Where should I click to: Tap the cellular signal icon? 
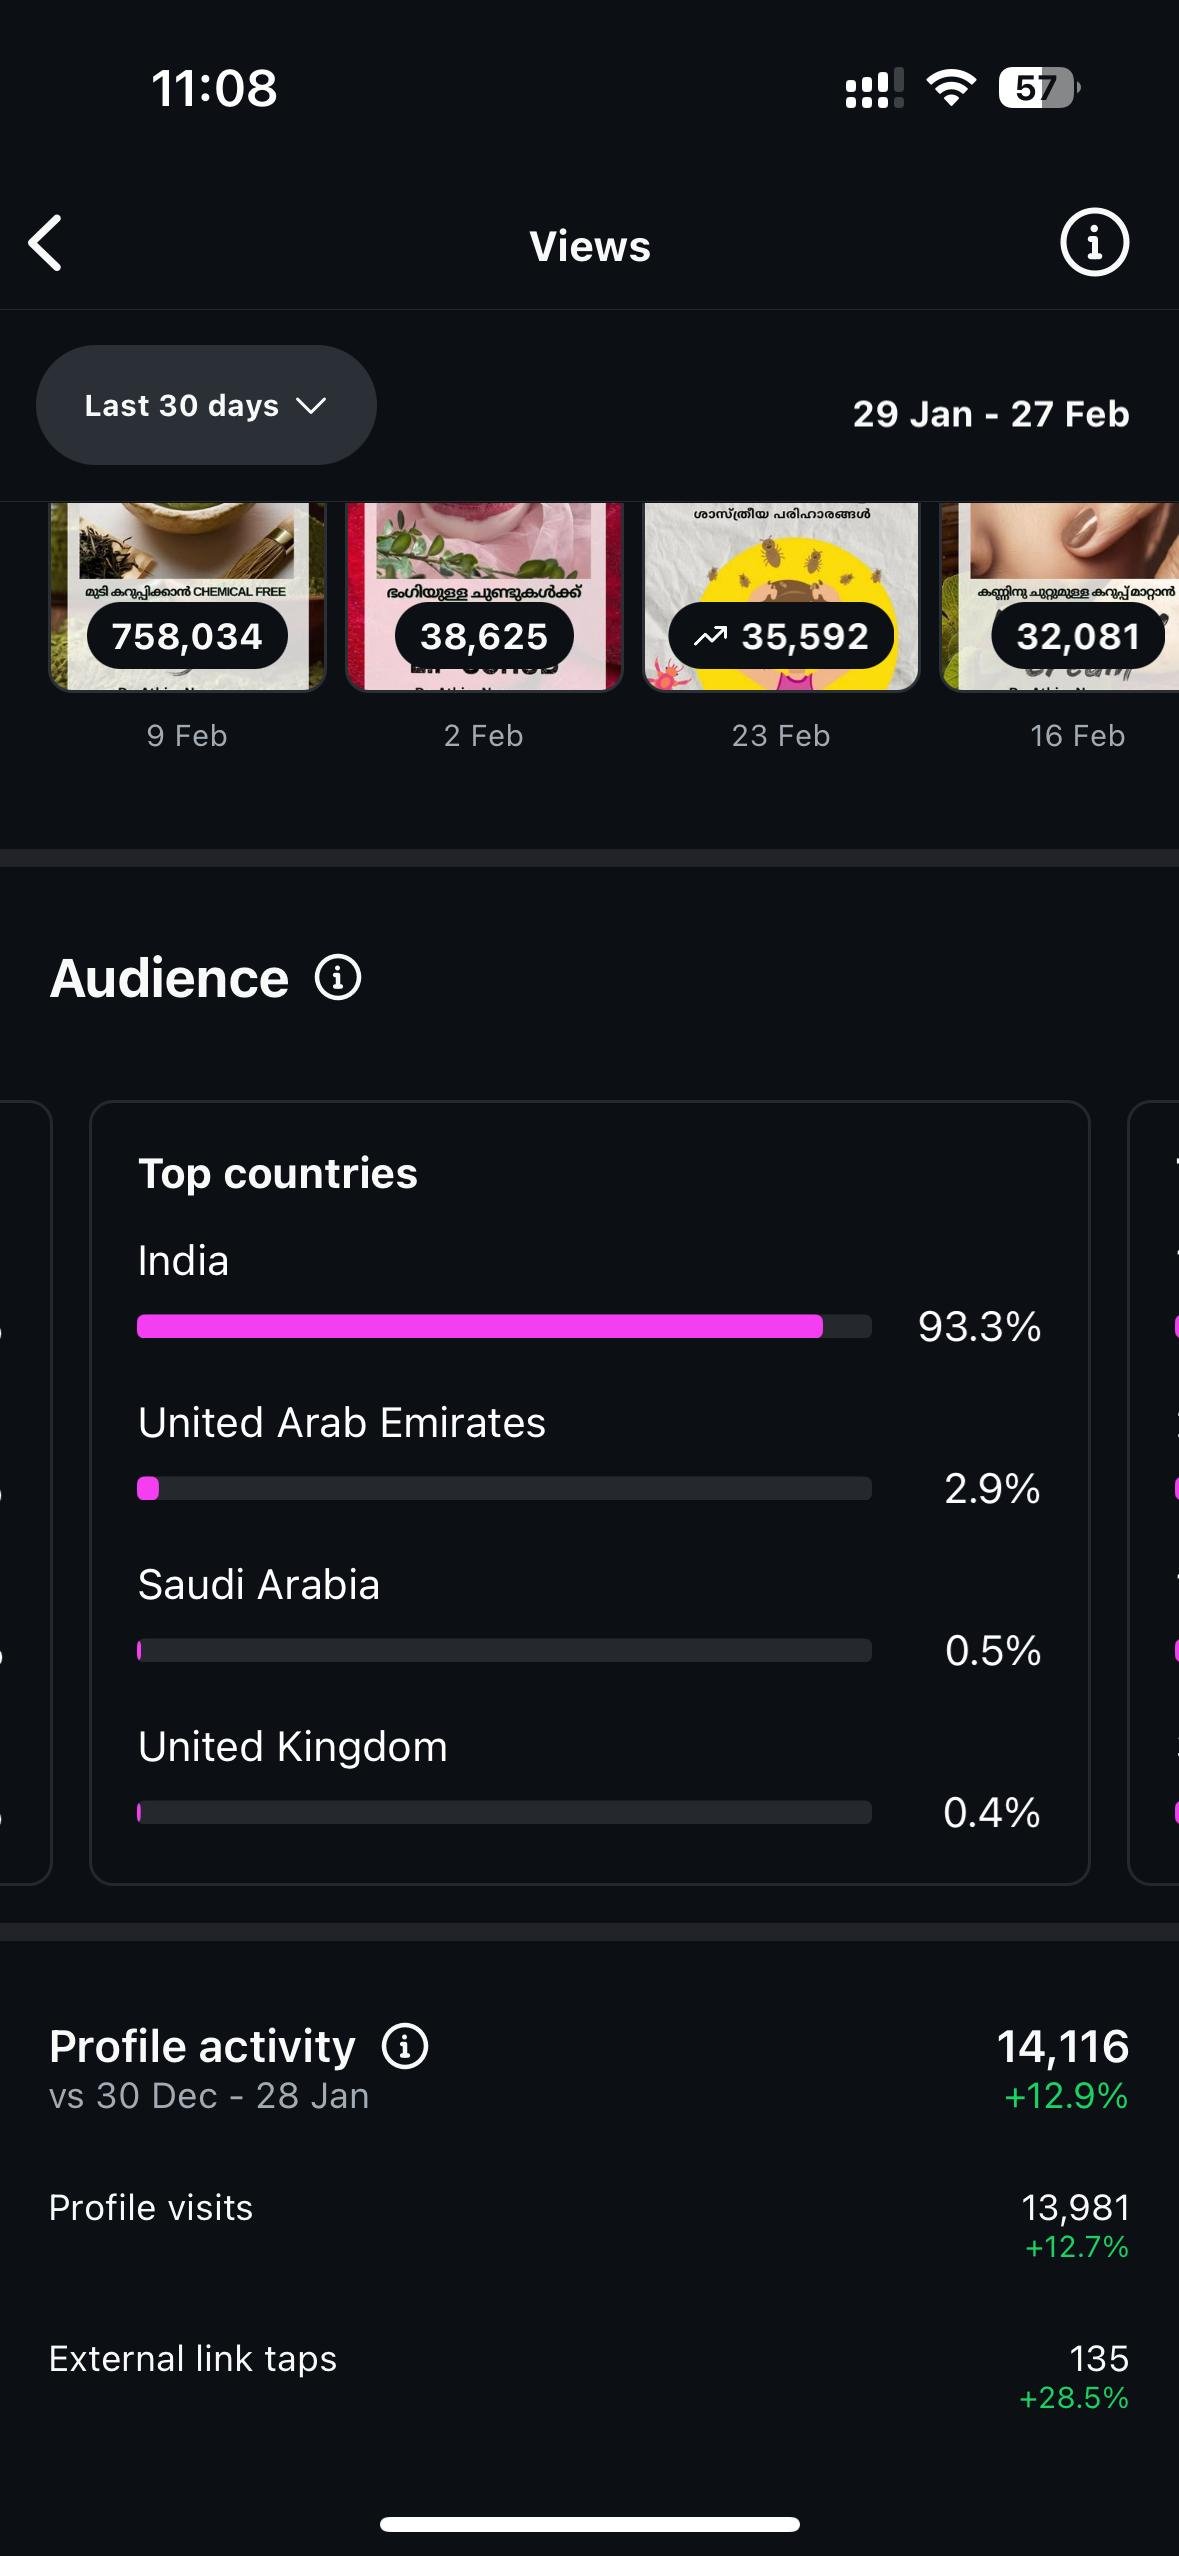point(874,88)
